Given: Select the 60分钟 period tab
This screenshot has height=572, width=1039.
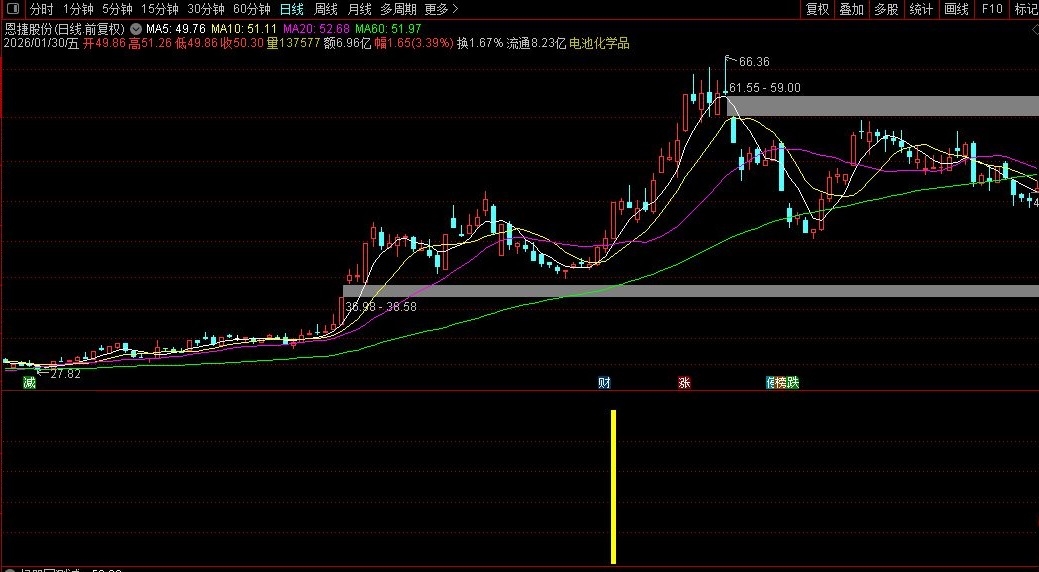Looking at the screenshot, I should [252, 9].
